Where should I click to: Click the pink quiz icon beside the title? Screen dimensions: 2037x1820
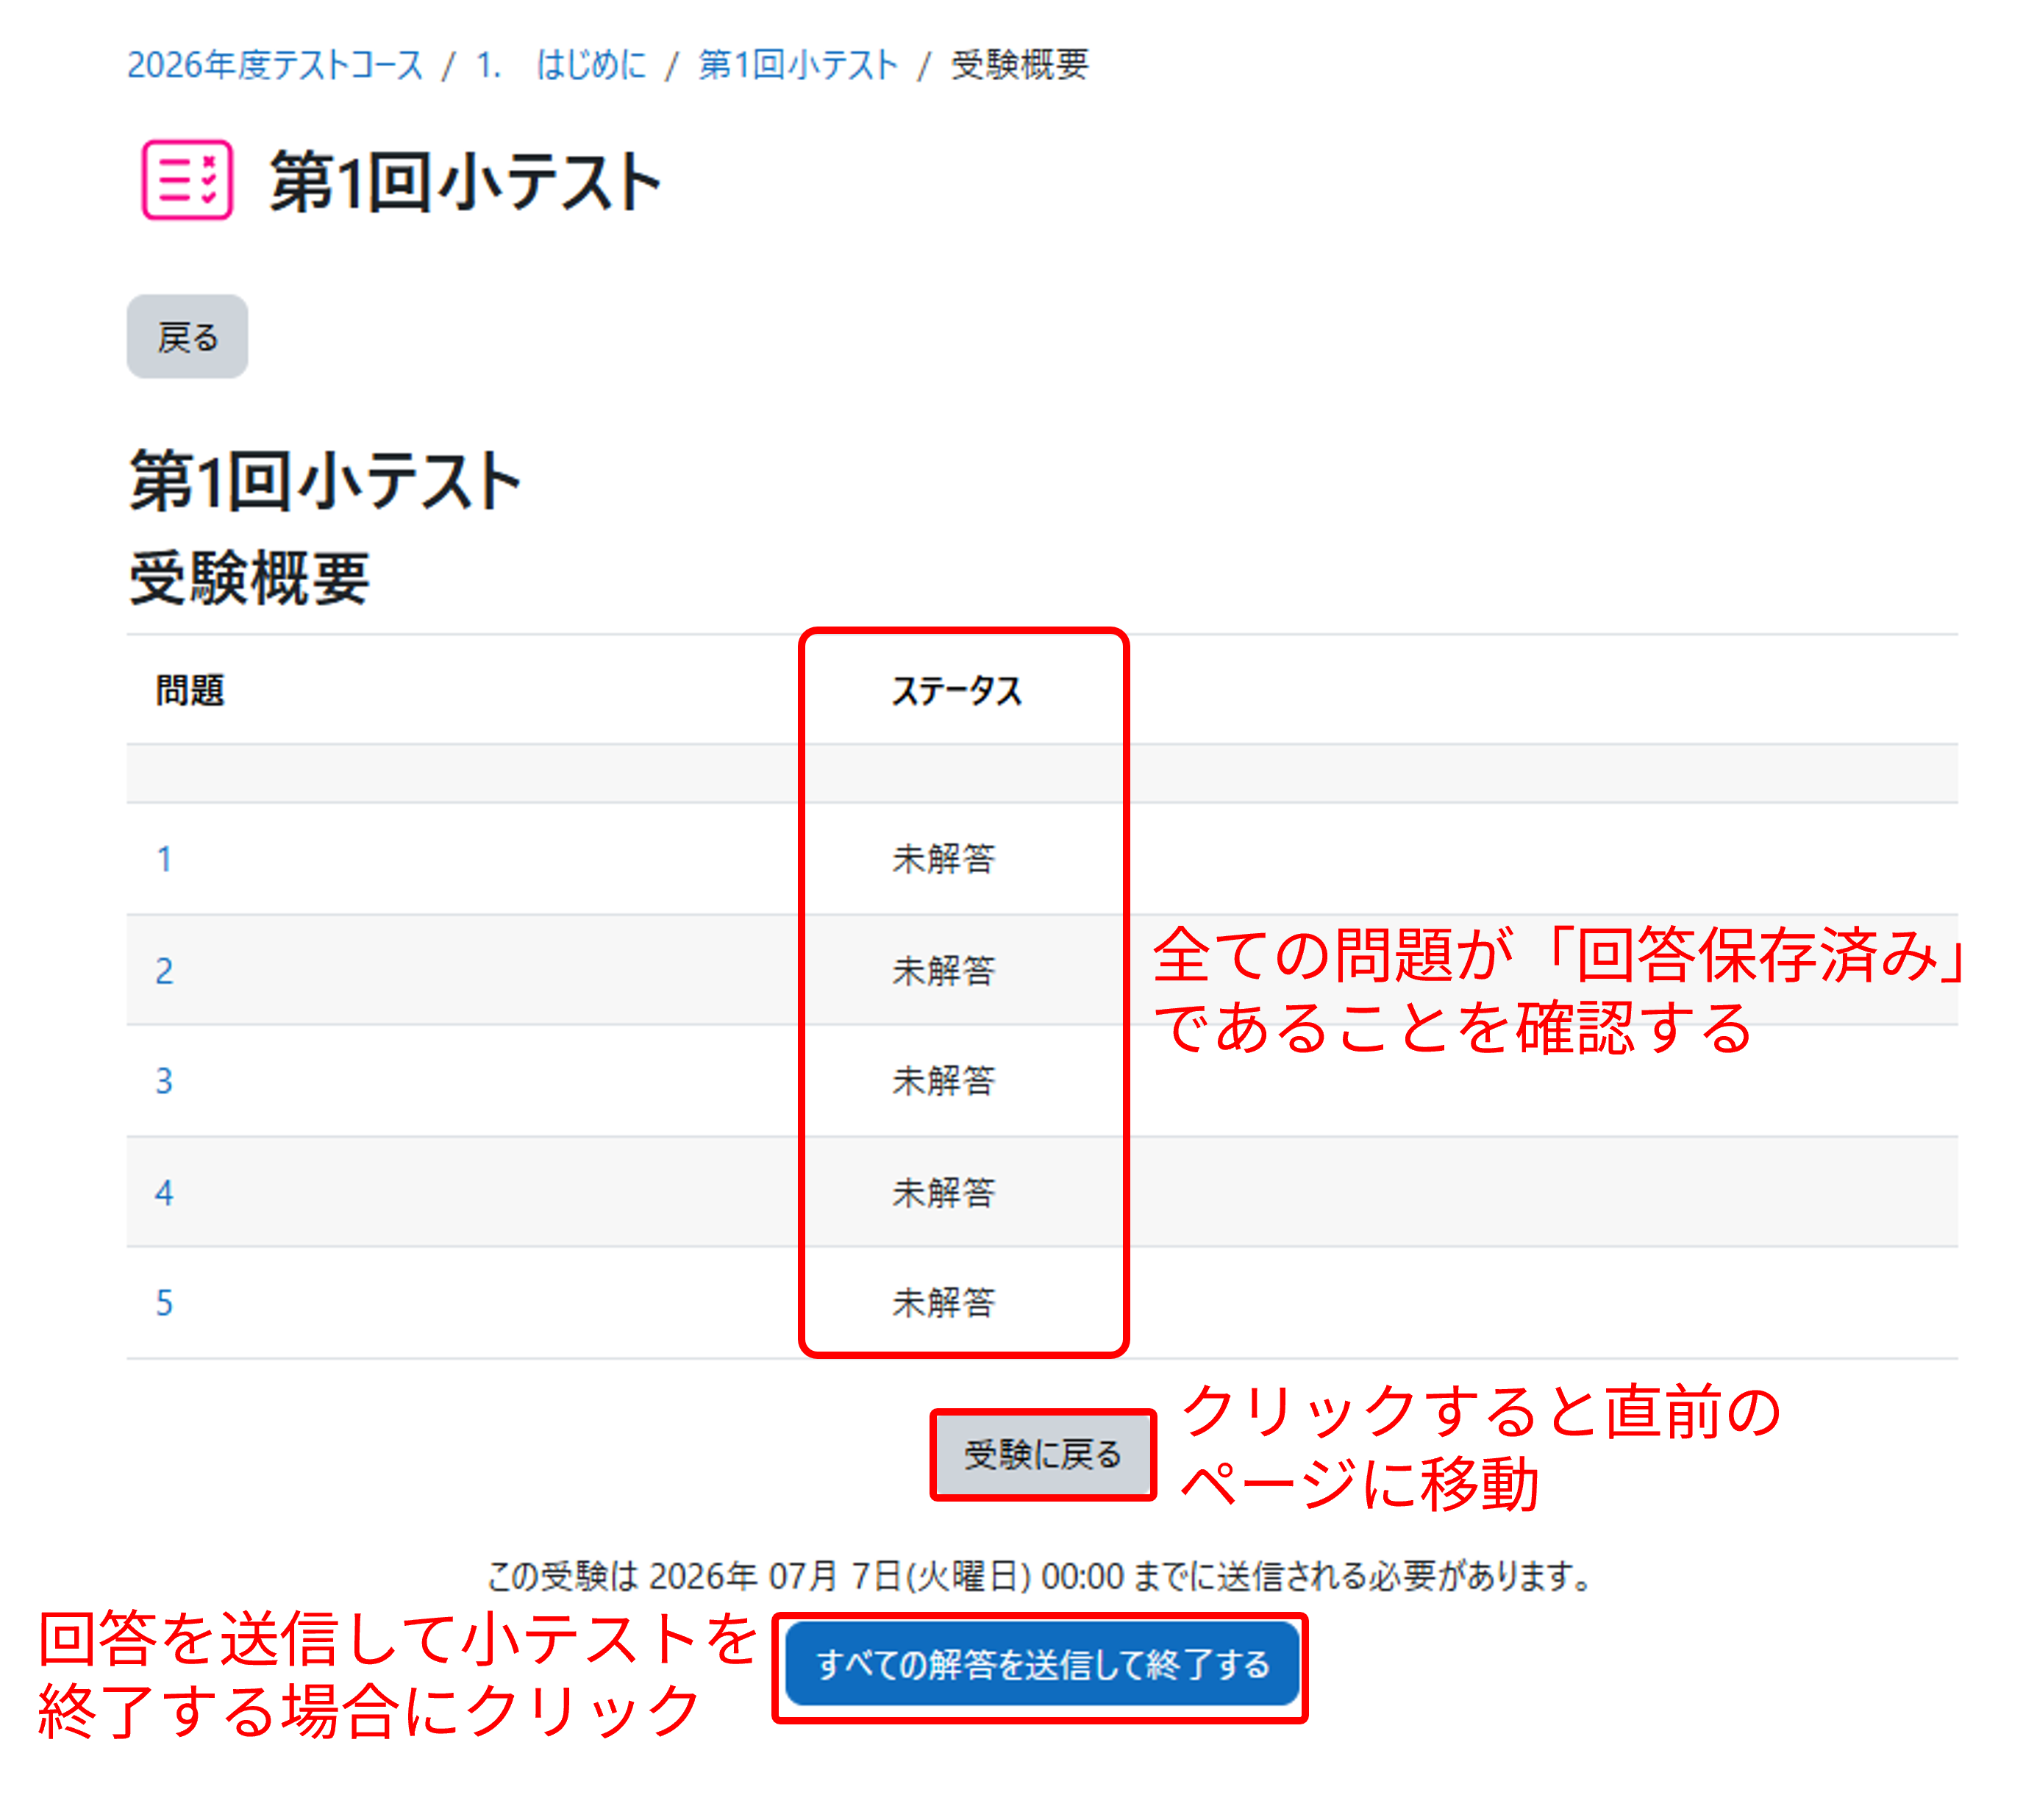(x=187, y=180)
